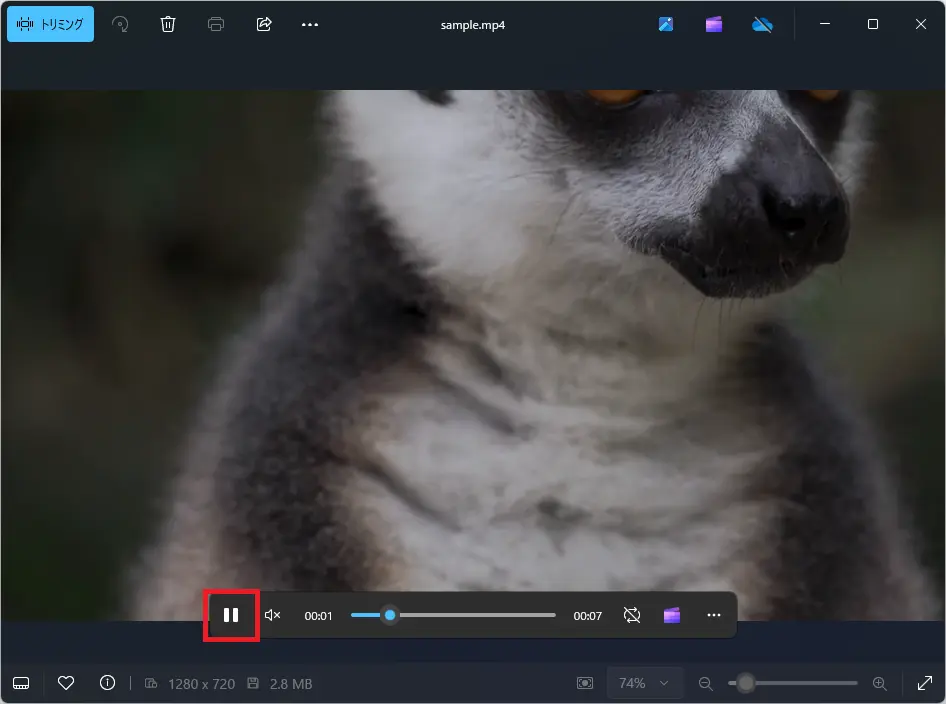Screen dimensions: 946x704
Task: Open the share icon in top toolbar
Action: click(264, 24)
